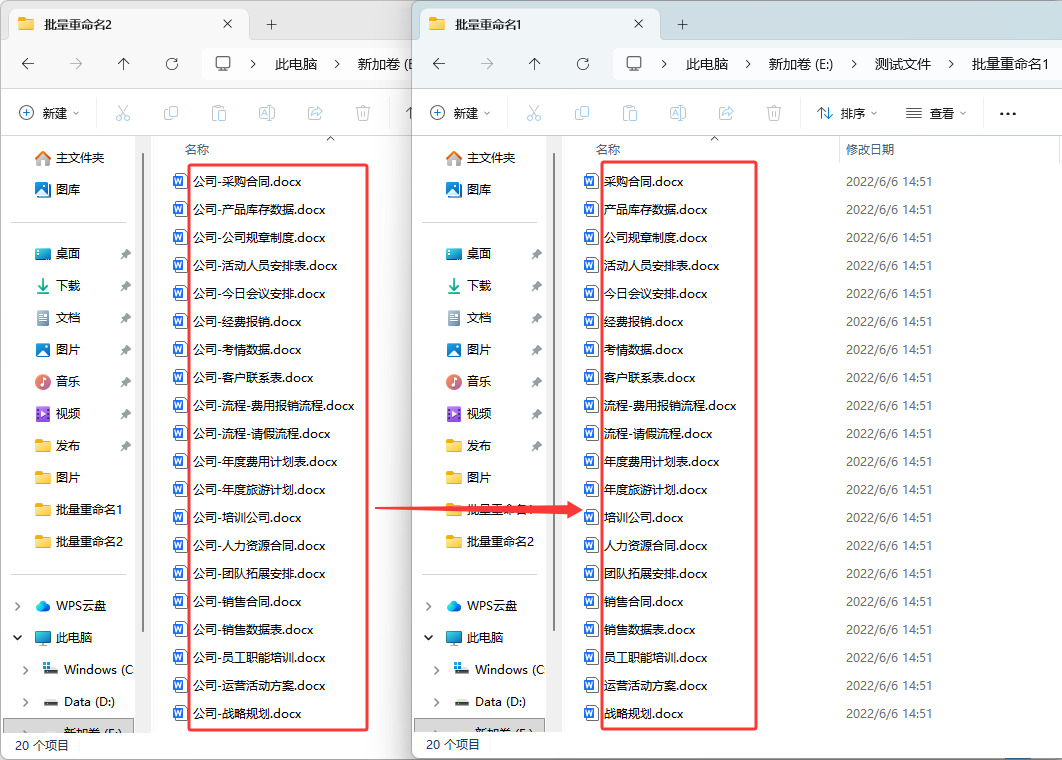Open 新建 dropdown in the right window
This screenshot has height=760, width=1062.
pos(461,113)
